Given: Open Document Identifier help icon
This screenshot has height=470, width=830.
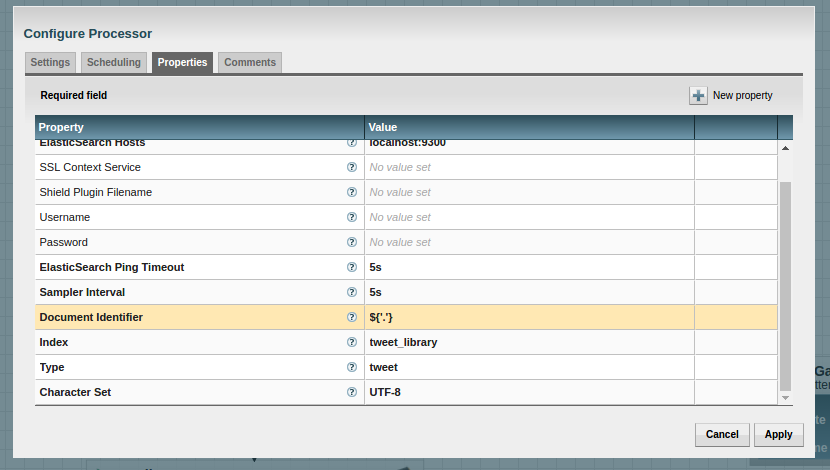Looking at the screenshot, I should coord(351,317).
